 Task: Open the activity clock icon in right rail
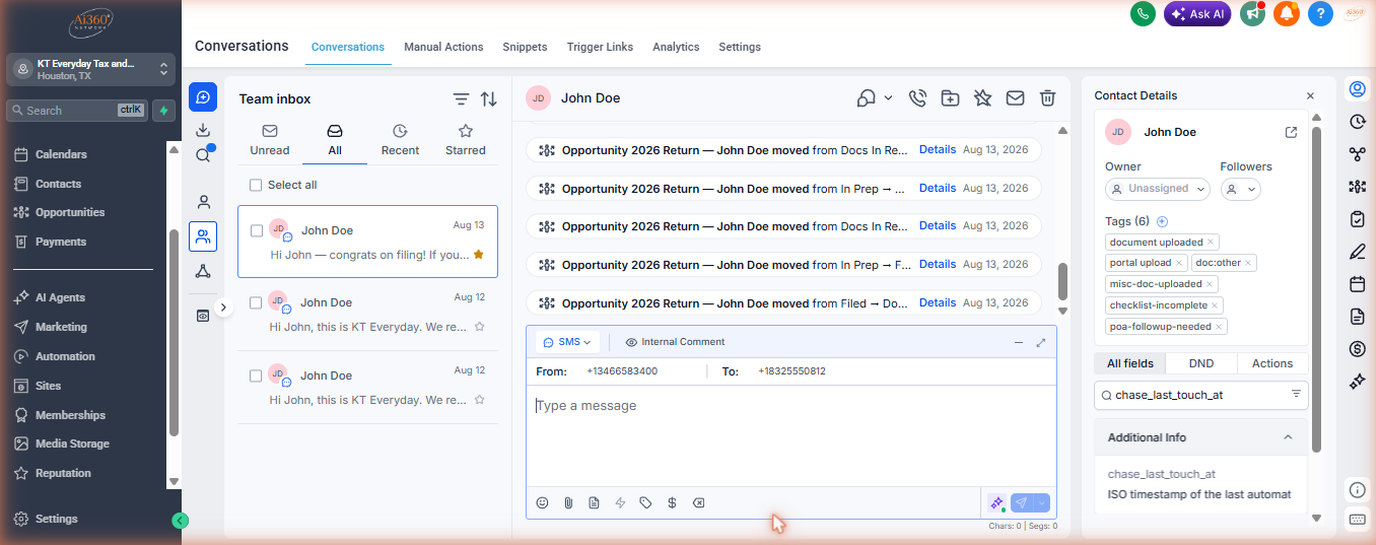[x=1357, y=122]
